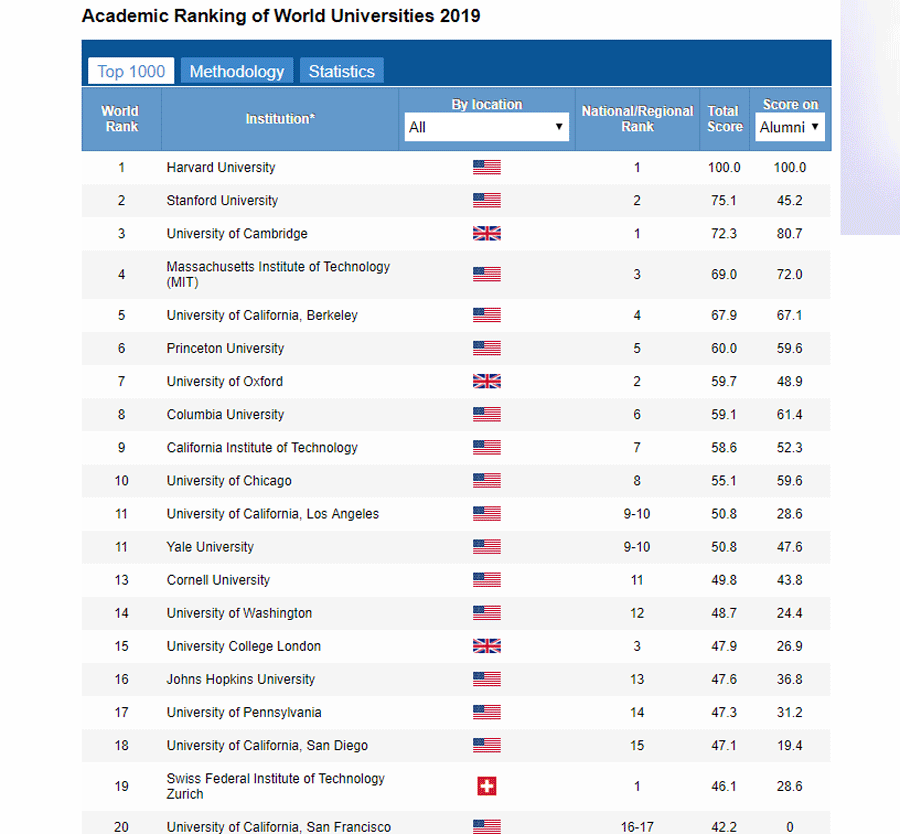Select the Top 1000 tab
This screenshot has height=834, width=900.
click(131, 71)
